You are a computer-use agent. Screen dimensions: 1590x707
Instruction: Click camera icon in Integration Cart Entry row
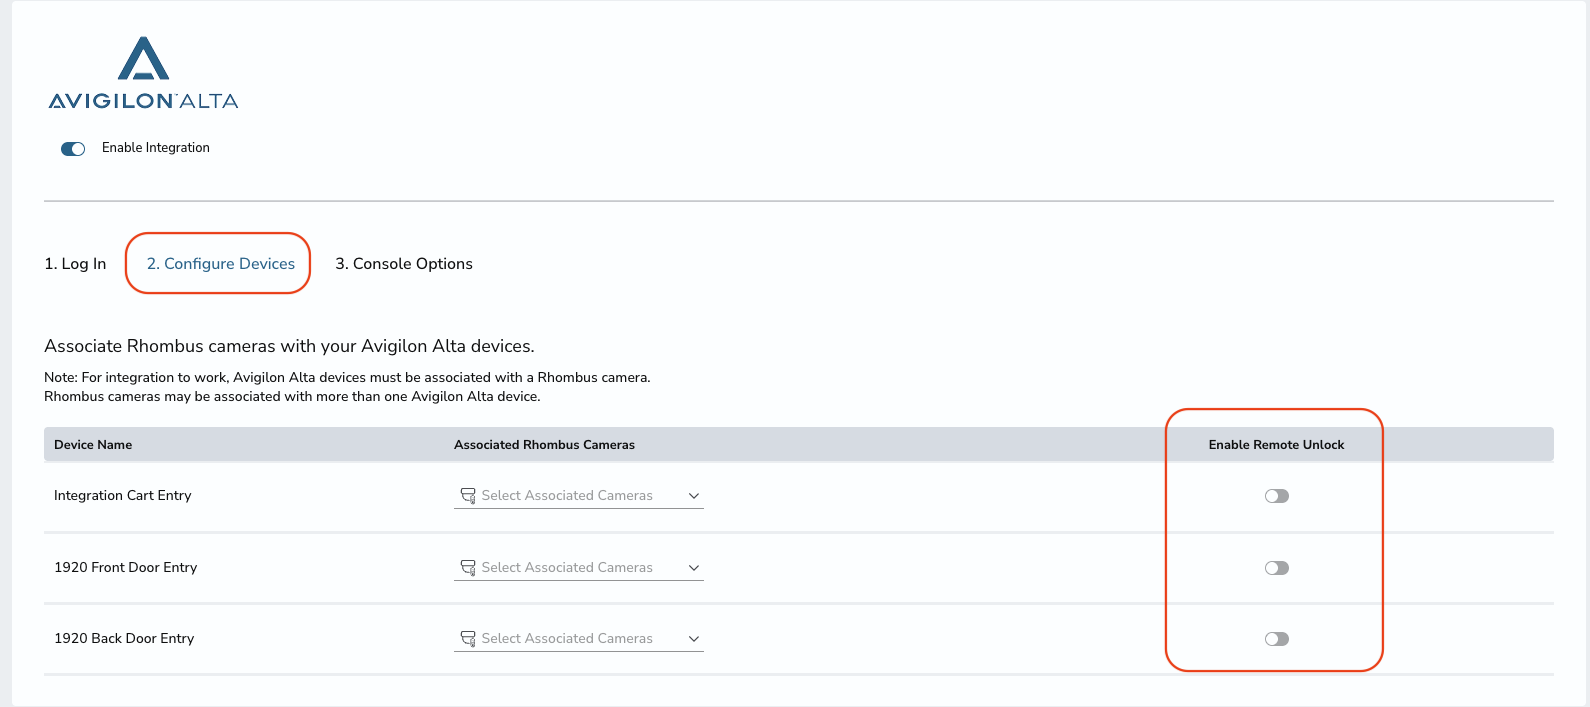(x=467, y=496)
